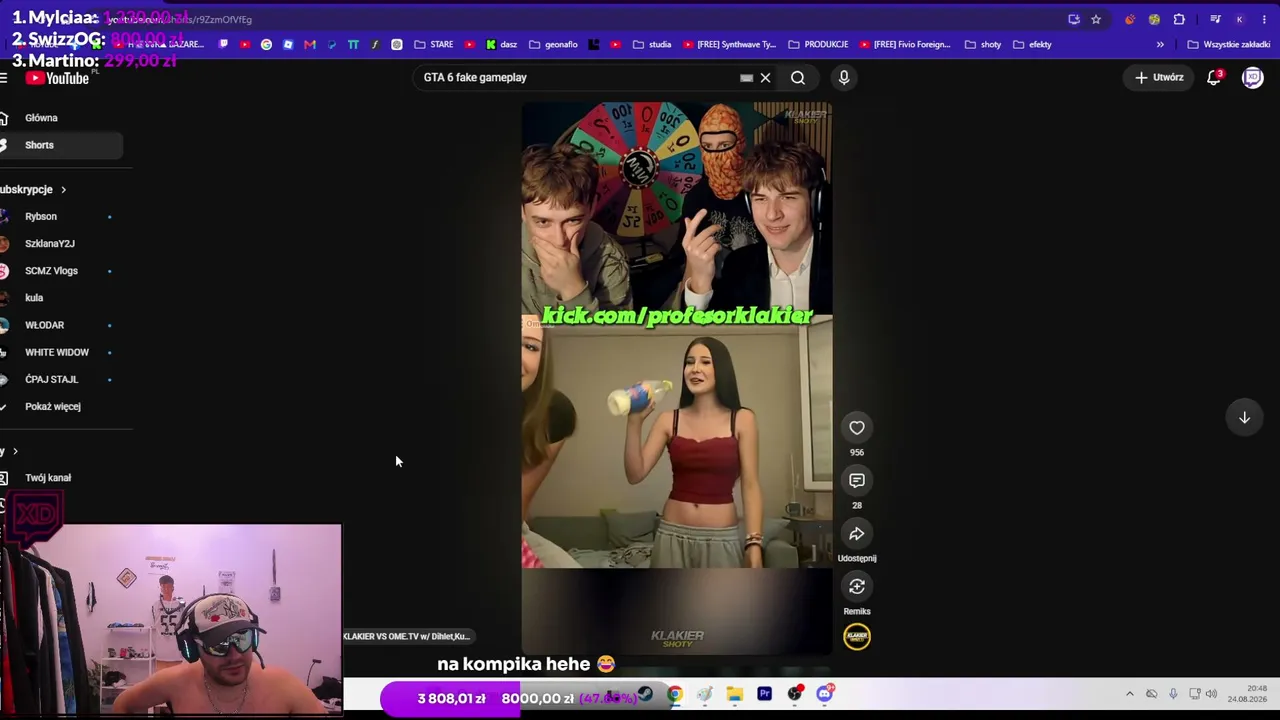Screen dimensions: 1280x720
Task: Open the FREE Fivio Foreign bookmark
Action: pyautogui.click(x=905, y=44)
